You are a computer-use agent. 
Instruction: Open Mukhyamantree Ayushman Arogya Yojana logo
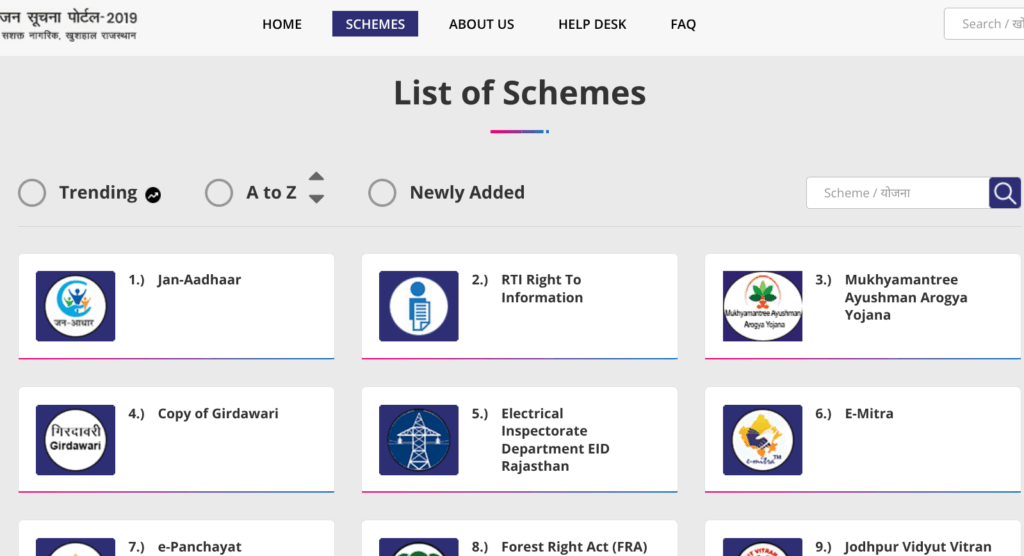tap(762, 306)
